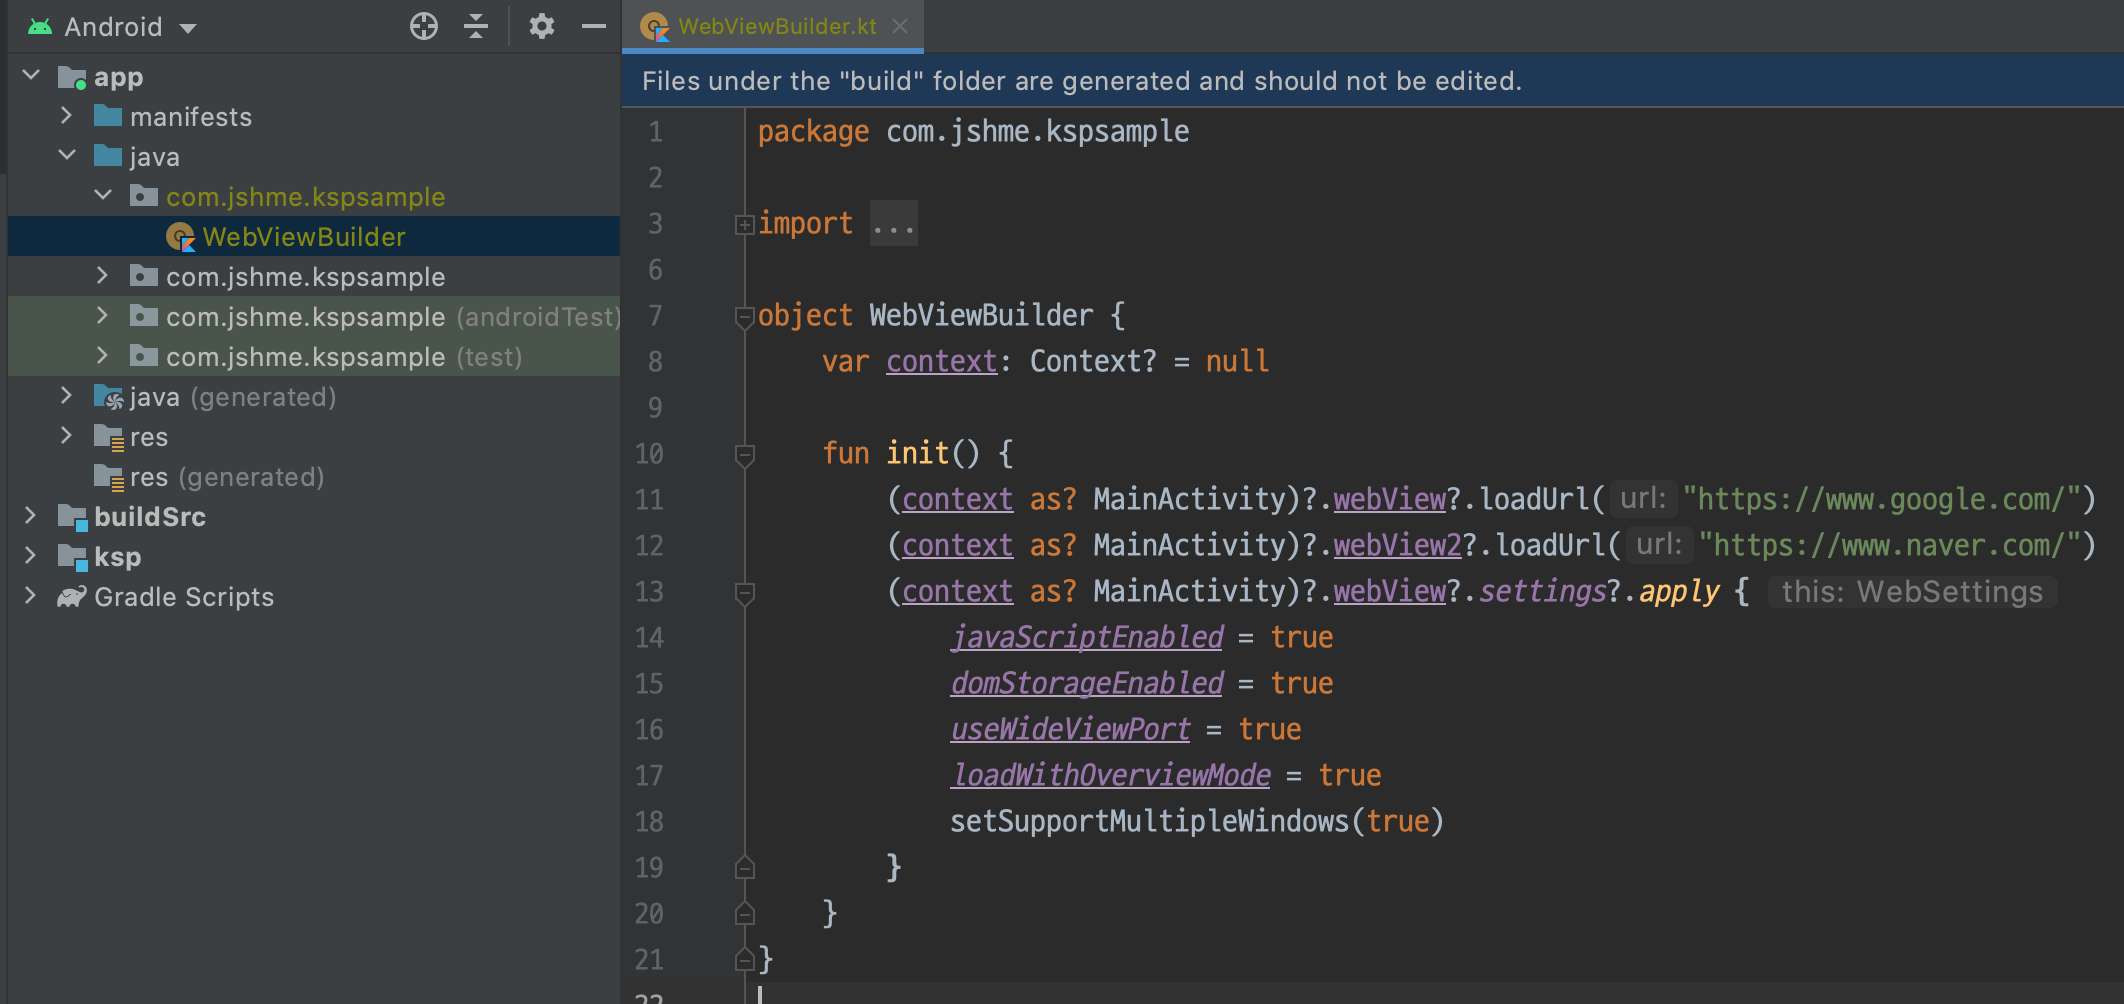Open the Android project view dropdown

click(x=190, y=26)
